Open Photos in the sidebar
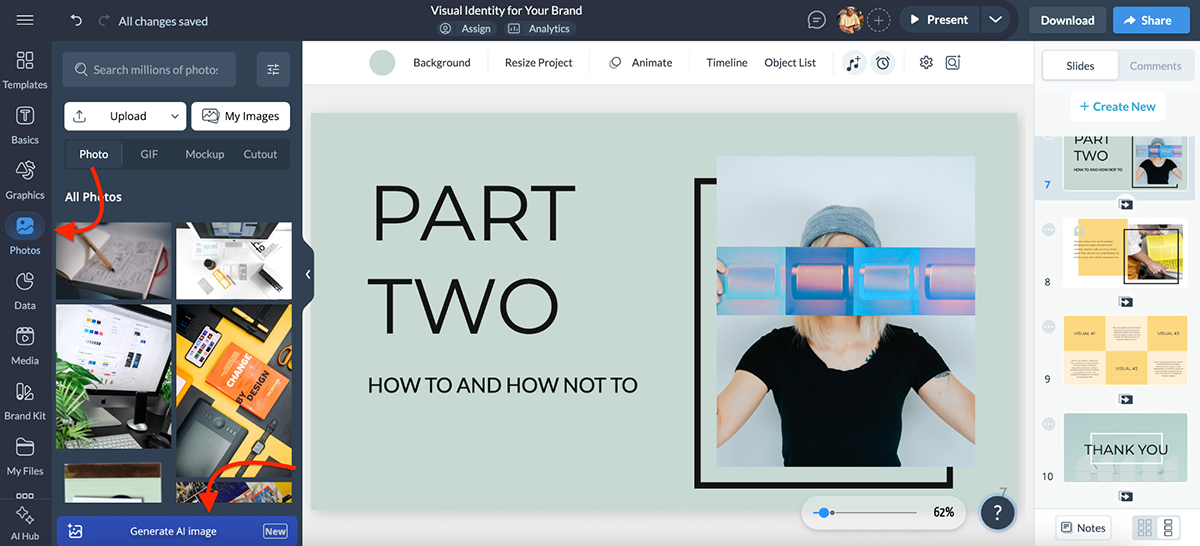1200x546 pixels. pos(25,234)
